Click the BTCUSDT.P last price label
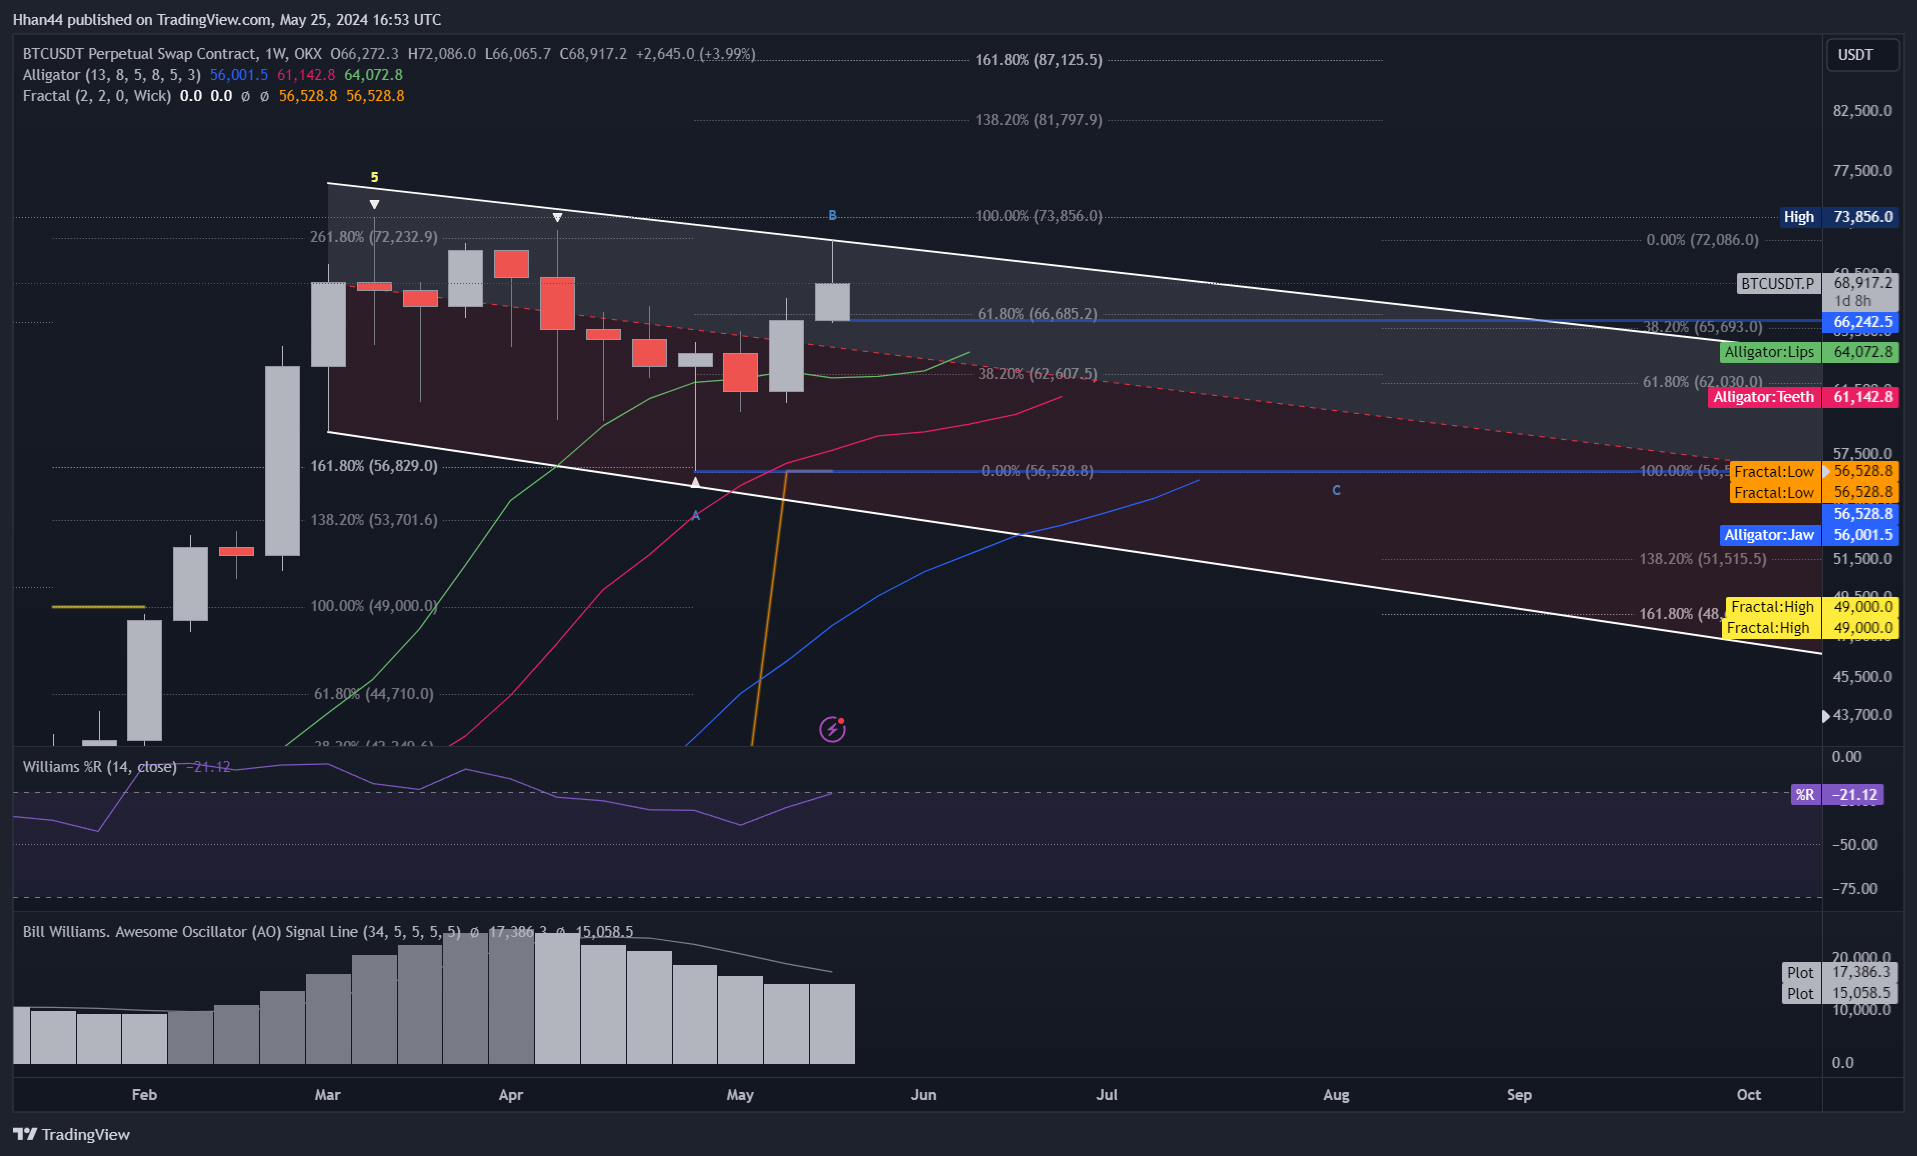This screenshot has height=1156, width=1917. click(x=1818, y=284)
